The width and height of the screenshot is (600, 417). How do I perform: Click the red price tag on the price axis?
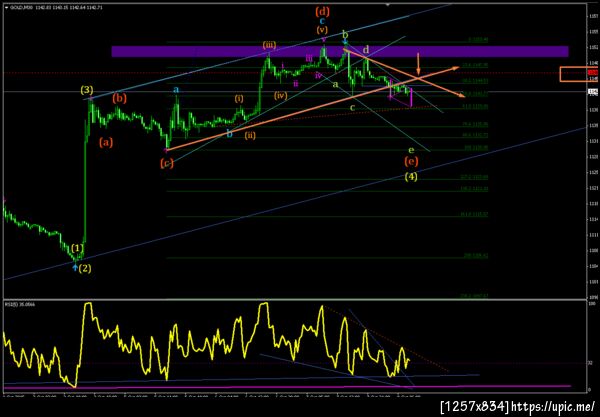click(592, 72)
